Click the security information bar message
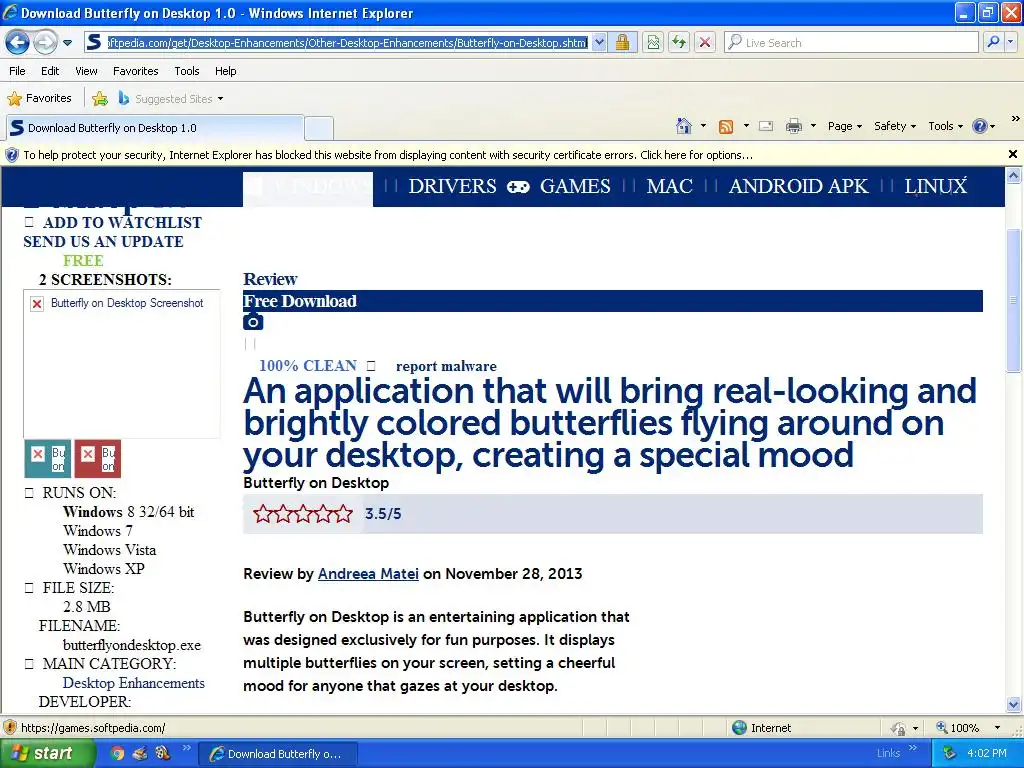 (x=388, y=155)
